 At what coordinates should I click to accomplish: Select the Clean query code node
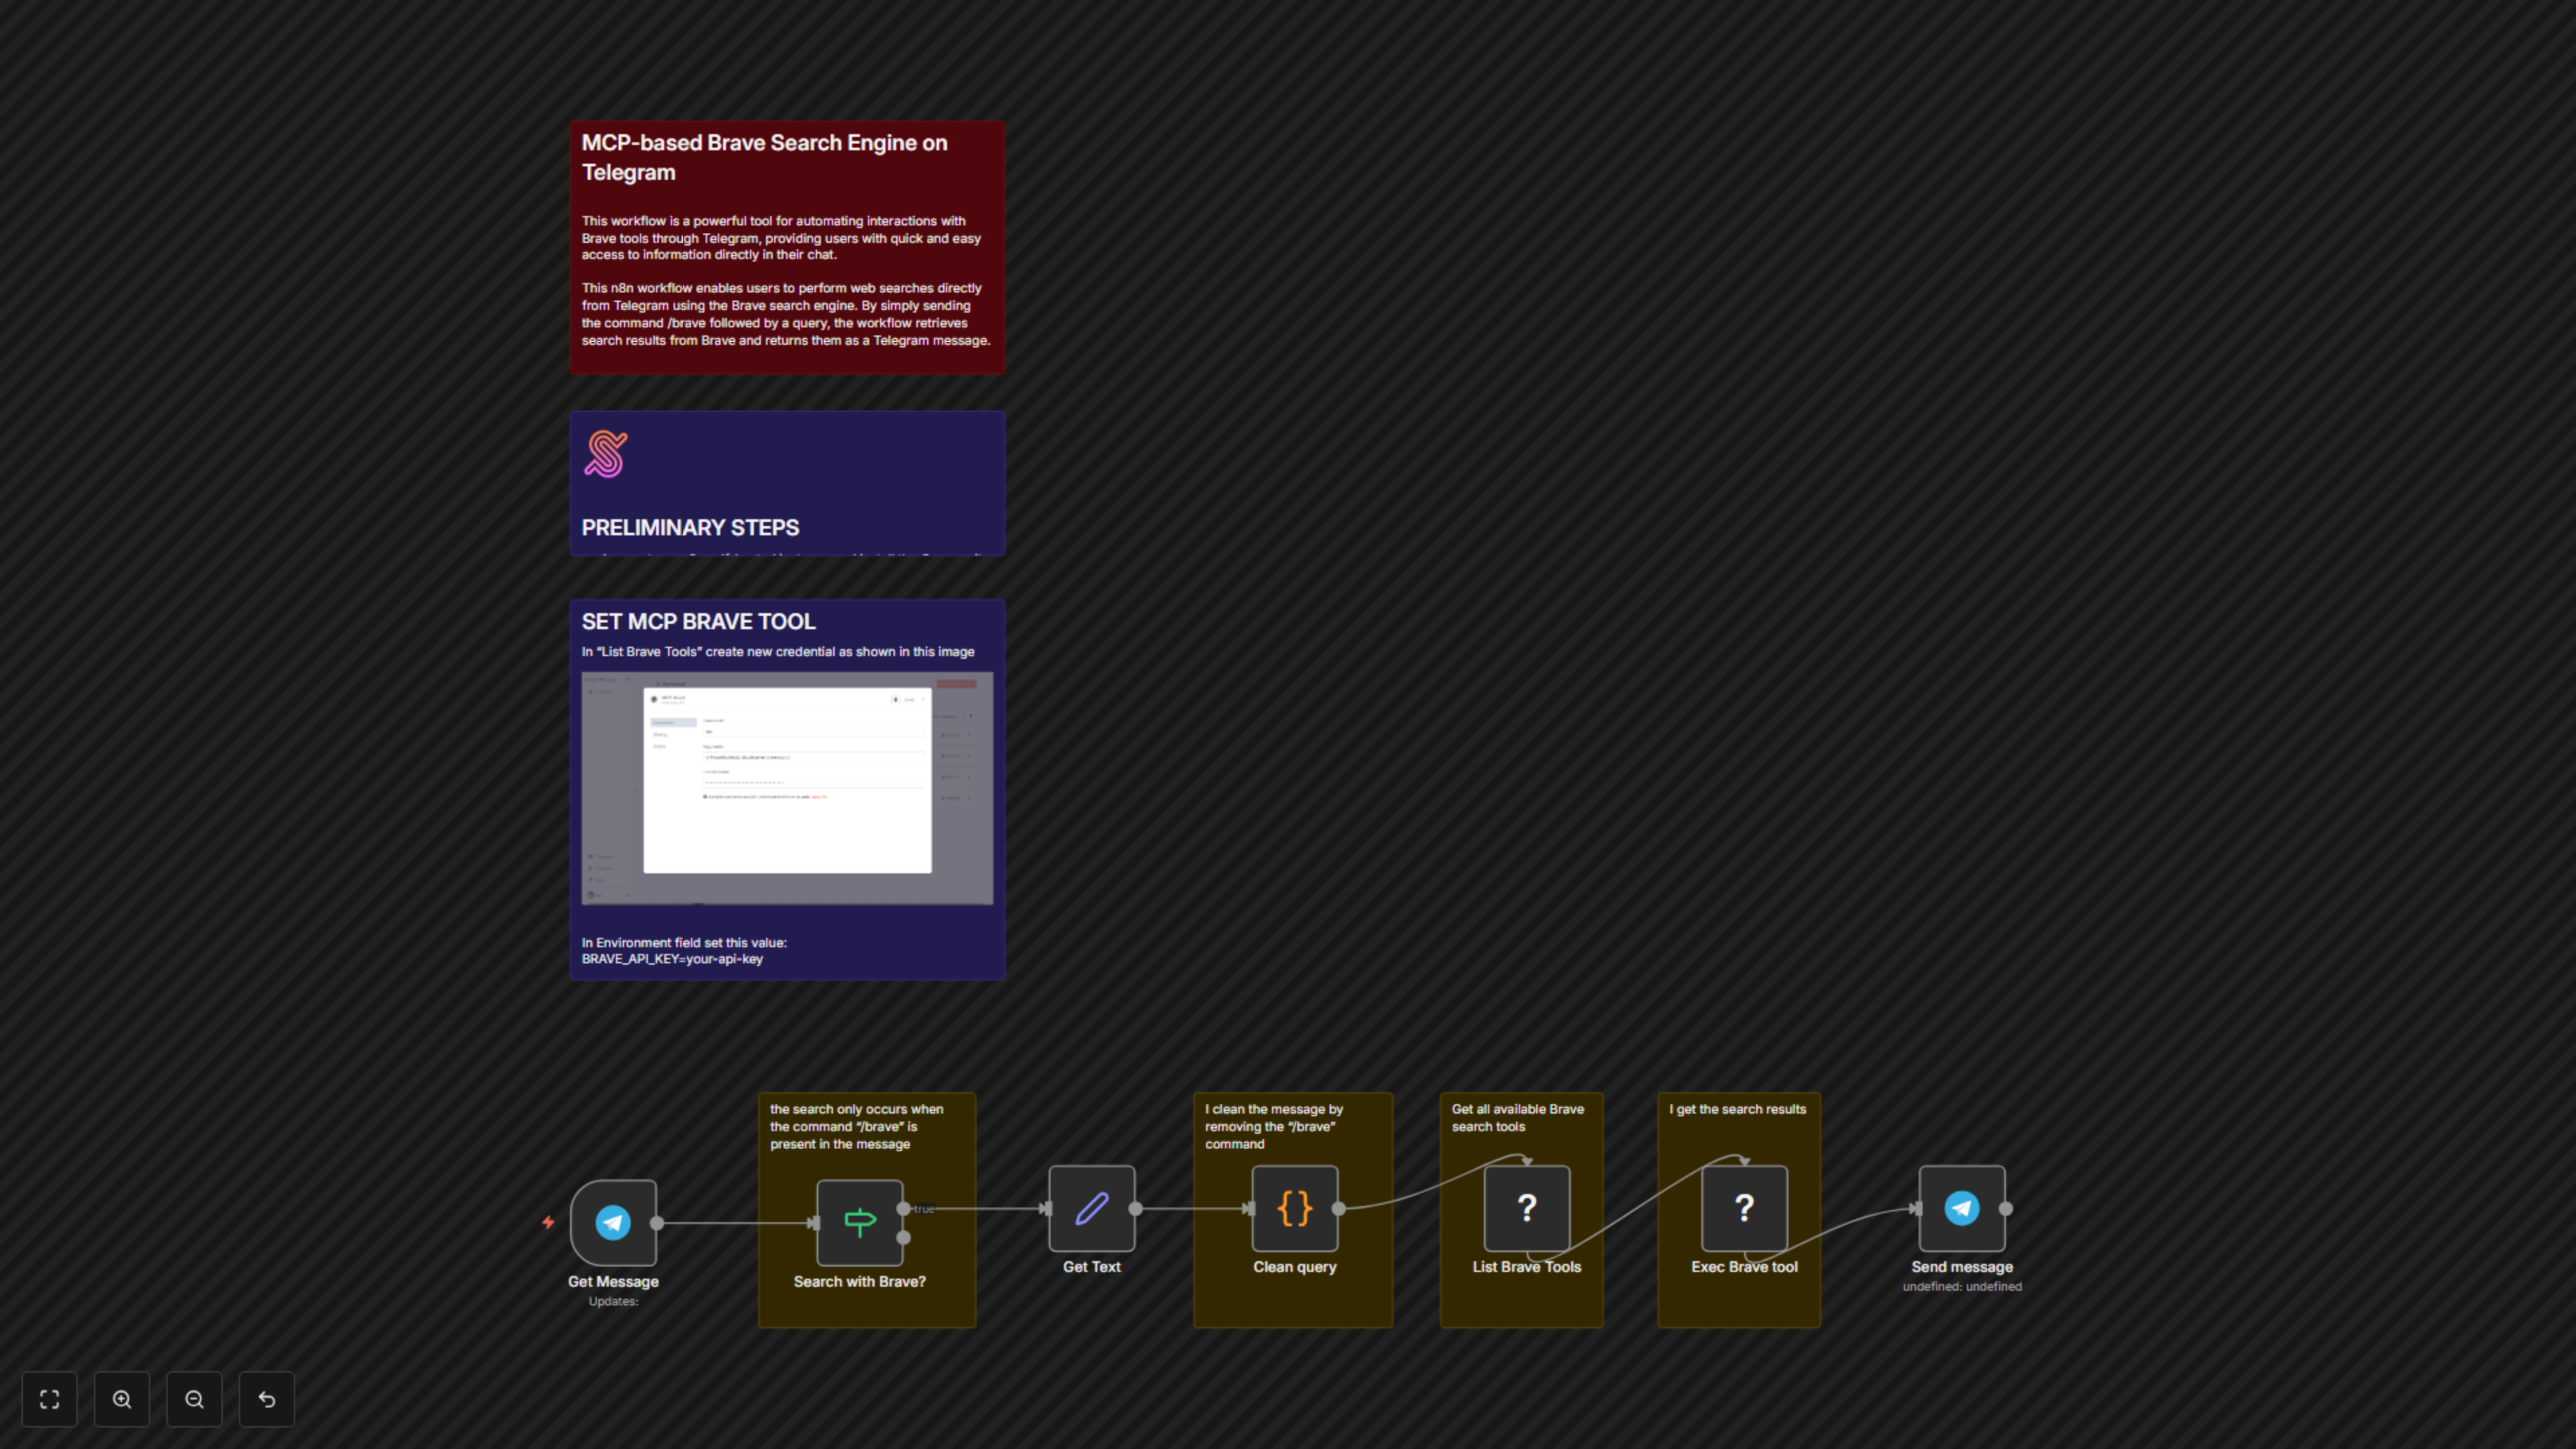coord(1294,1208)
